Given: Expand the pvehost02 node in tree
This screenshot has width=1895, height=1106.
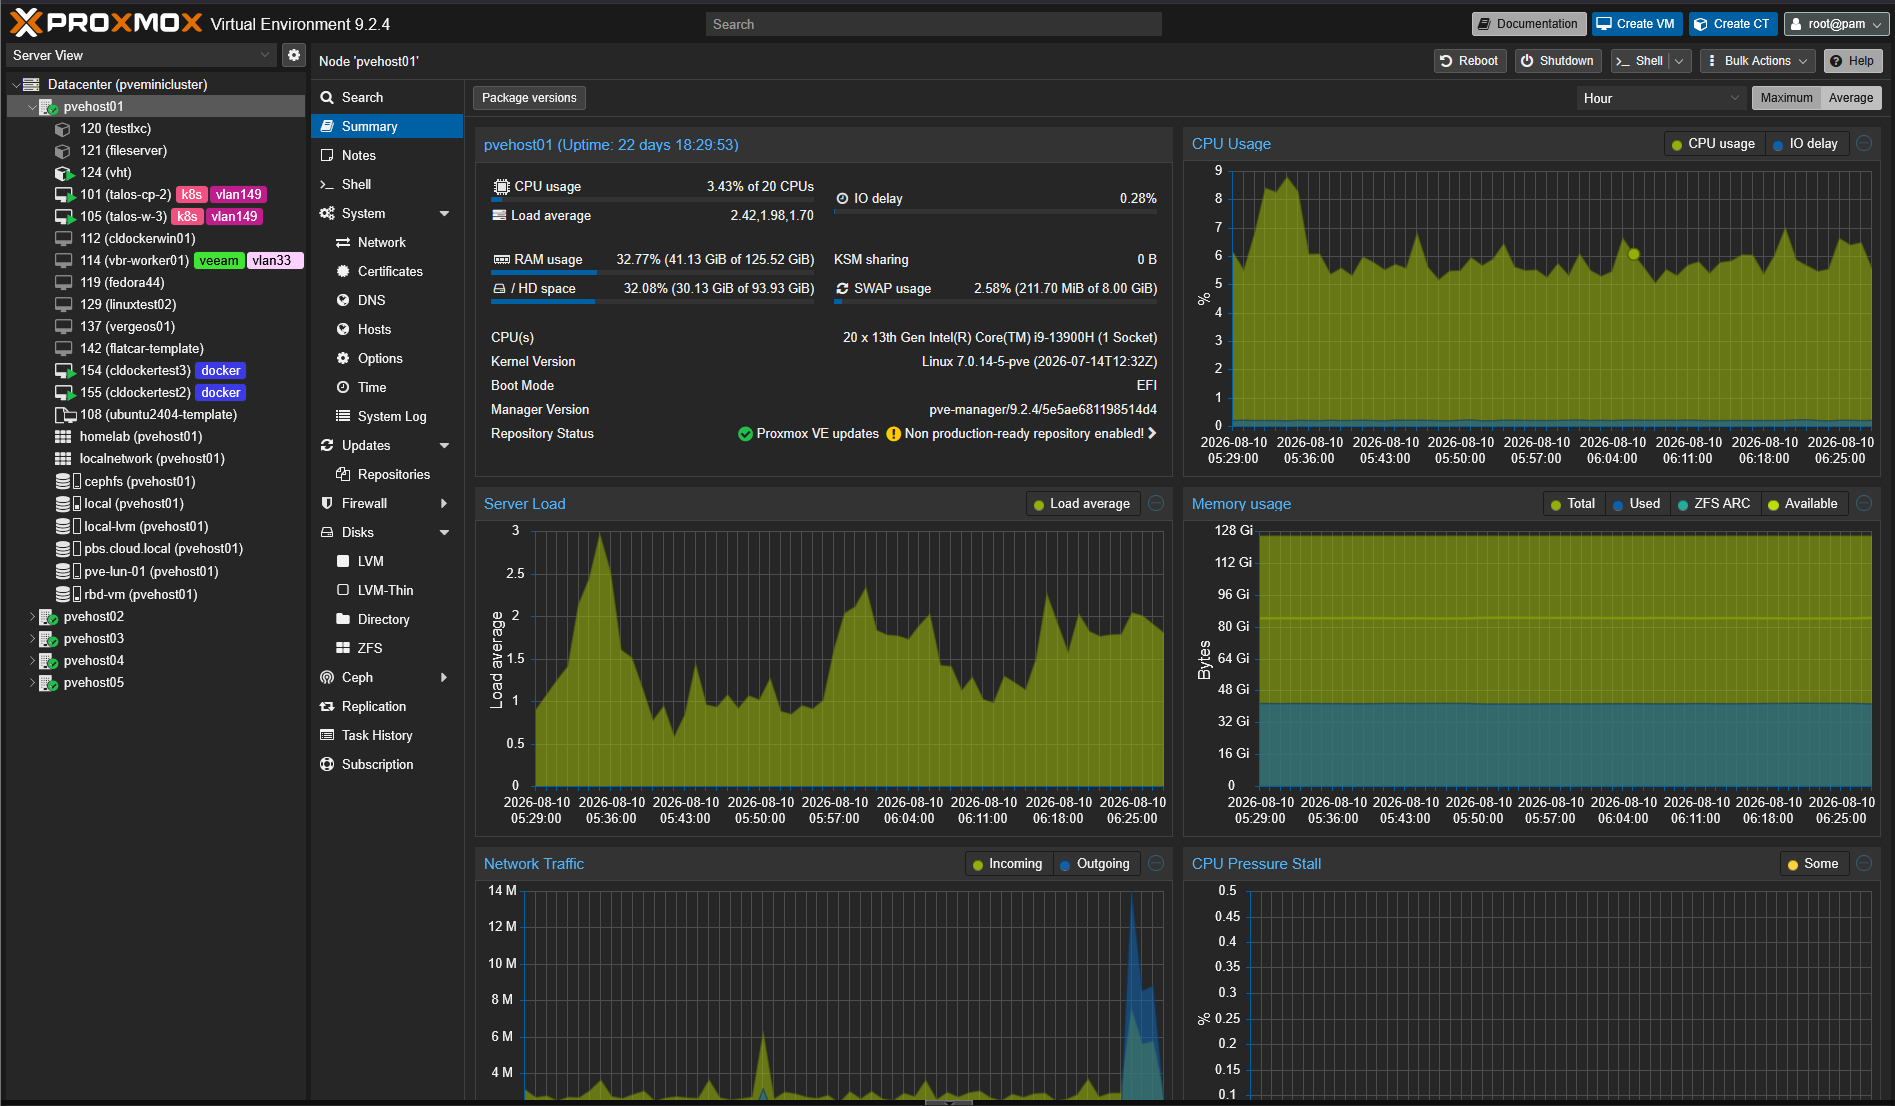Looking at the screenshot, I should [x=32, y=617].
